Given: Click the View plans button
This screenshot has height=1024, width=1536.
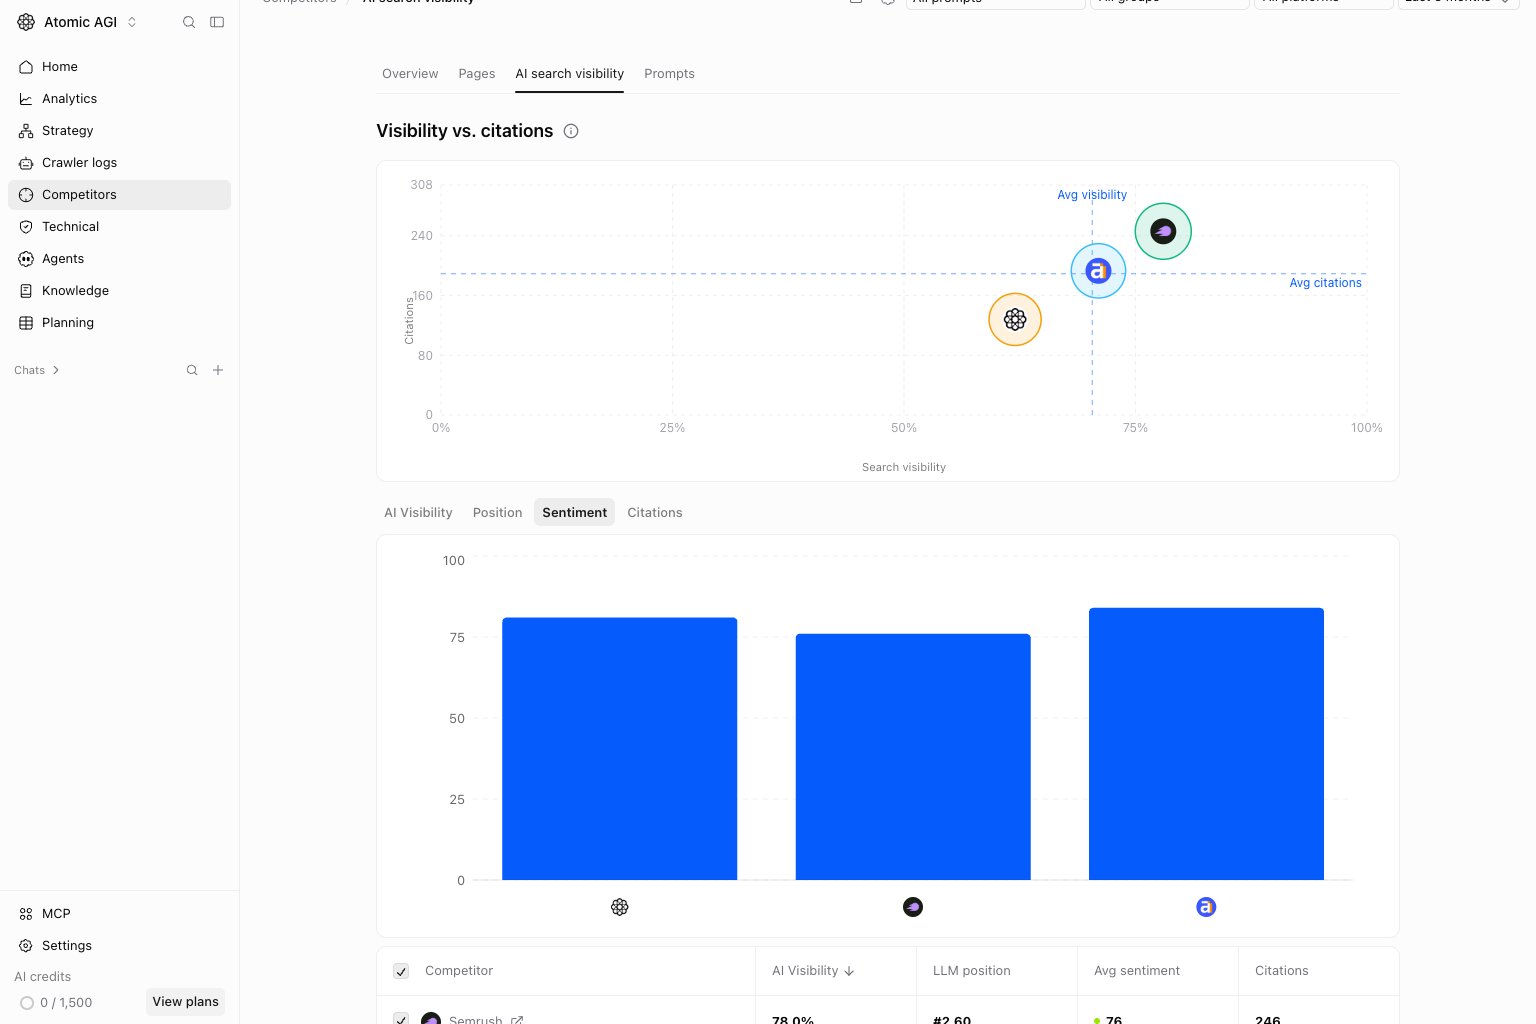Looking at the screenshot, I should pos(185,1002).
